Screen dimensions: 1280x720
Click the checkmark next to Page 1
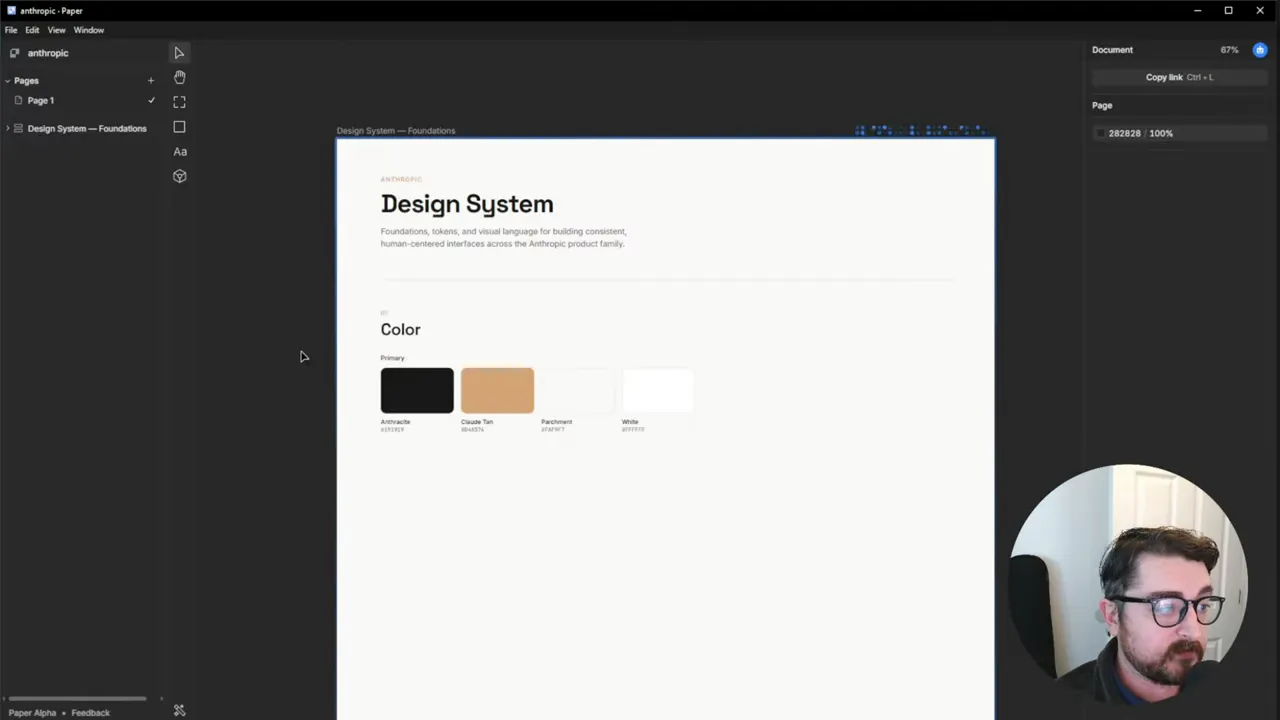151,100
